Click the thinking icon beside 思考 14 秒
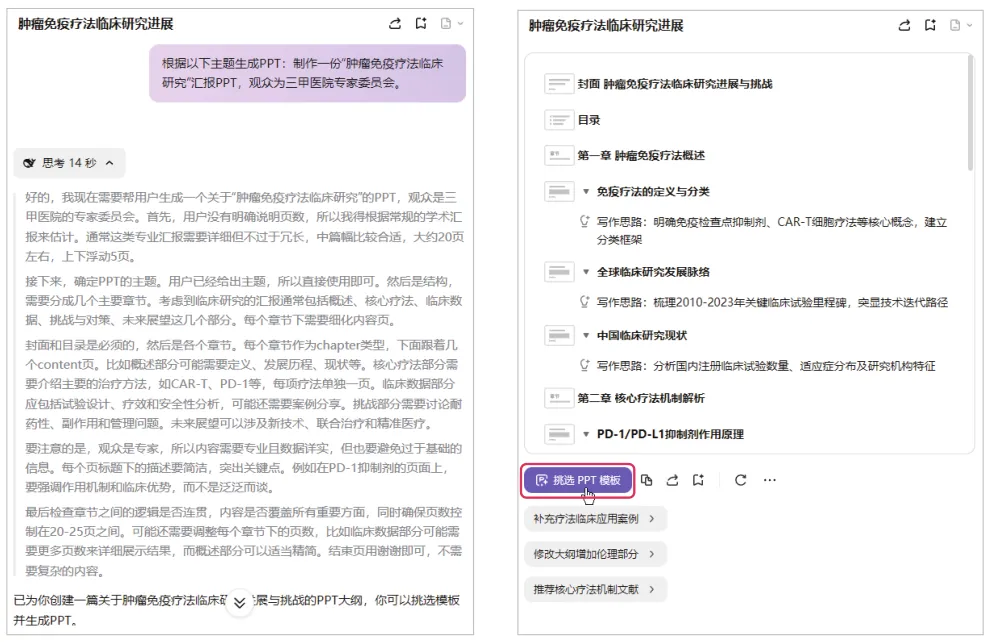Screen dimensions: 988x642 click(29, 163)
